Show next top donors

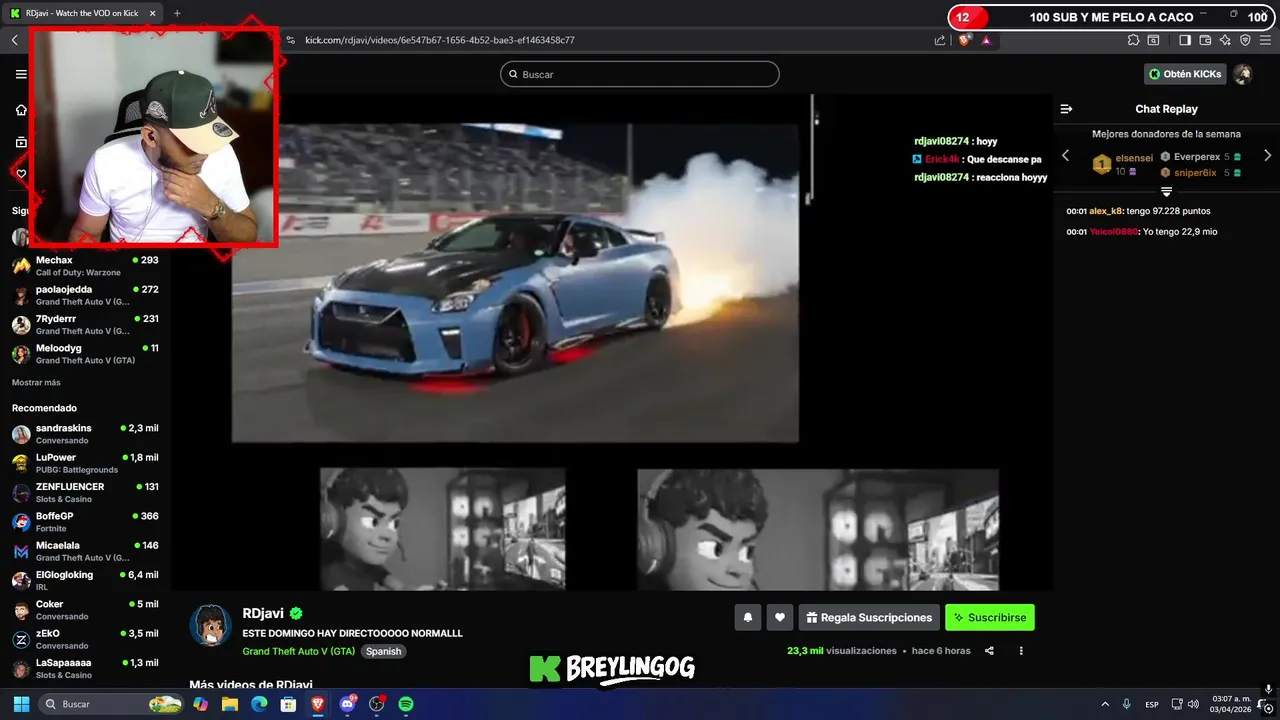point(1267,155)
